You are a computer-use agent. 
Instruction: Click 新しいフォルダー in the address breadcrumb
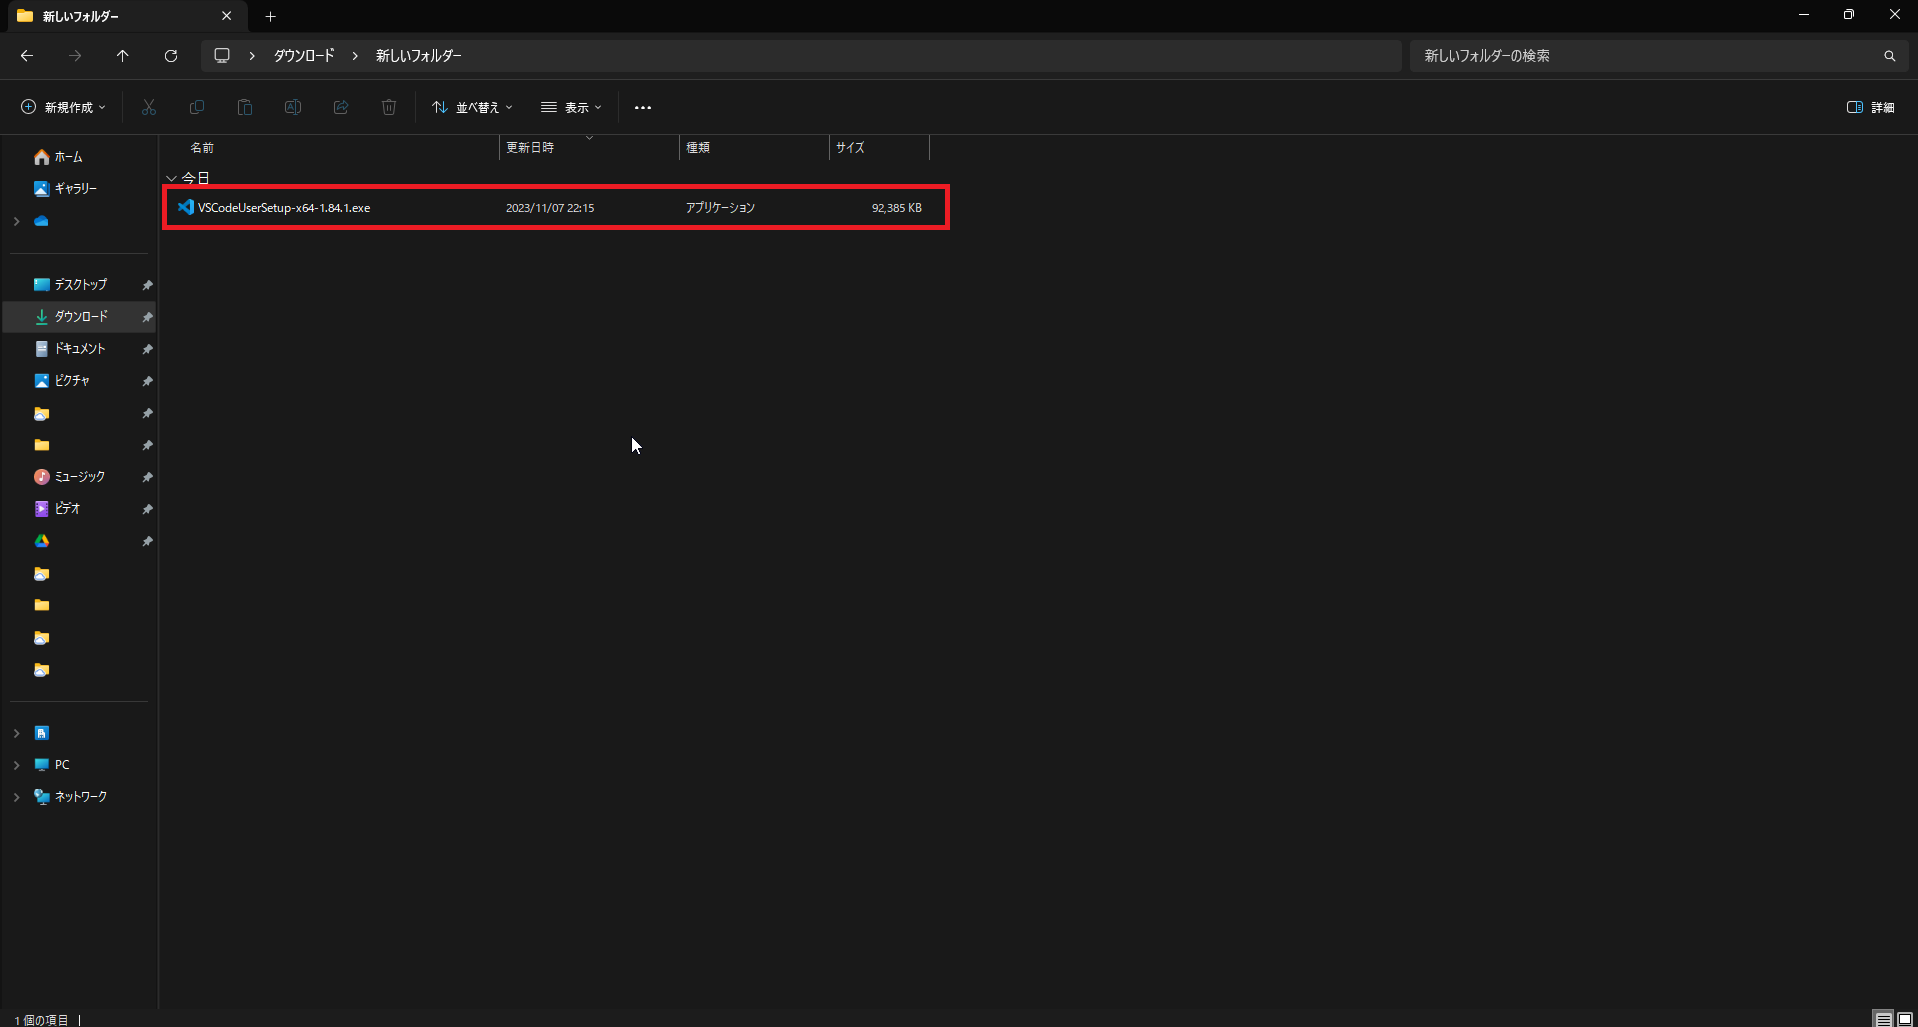(x=418, y=56)
